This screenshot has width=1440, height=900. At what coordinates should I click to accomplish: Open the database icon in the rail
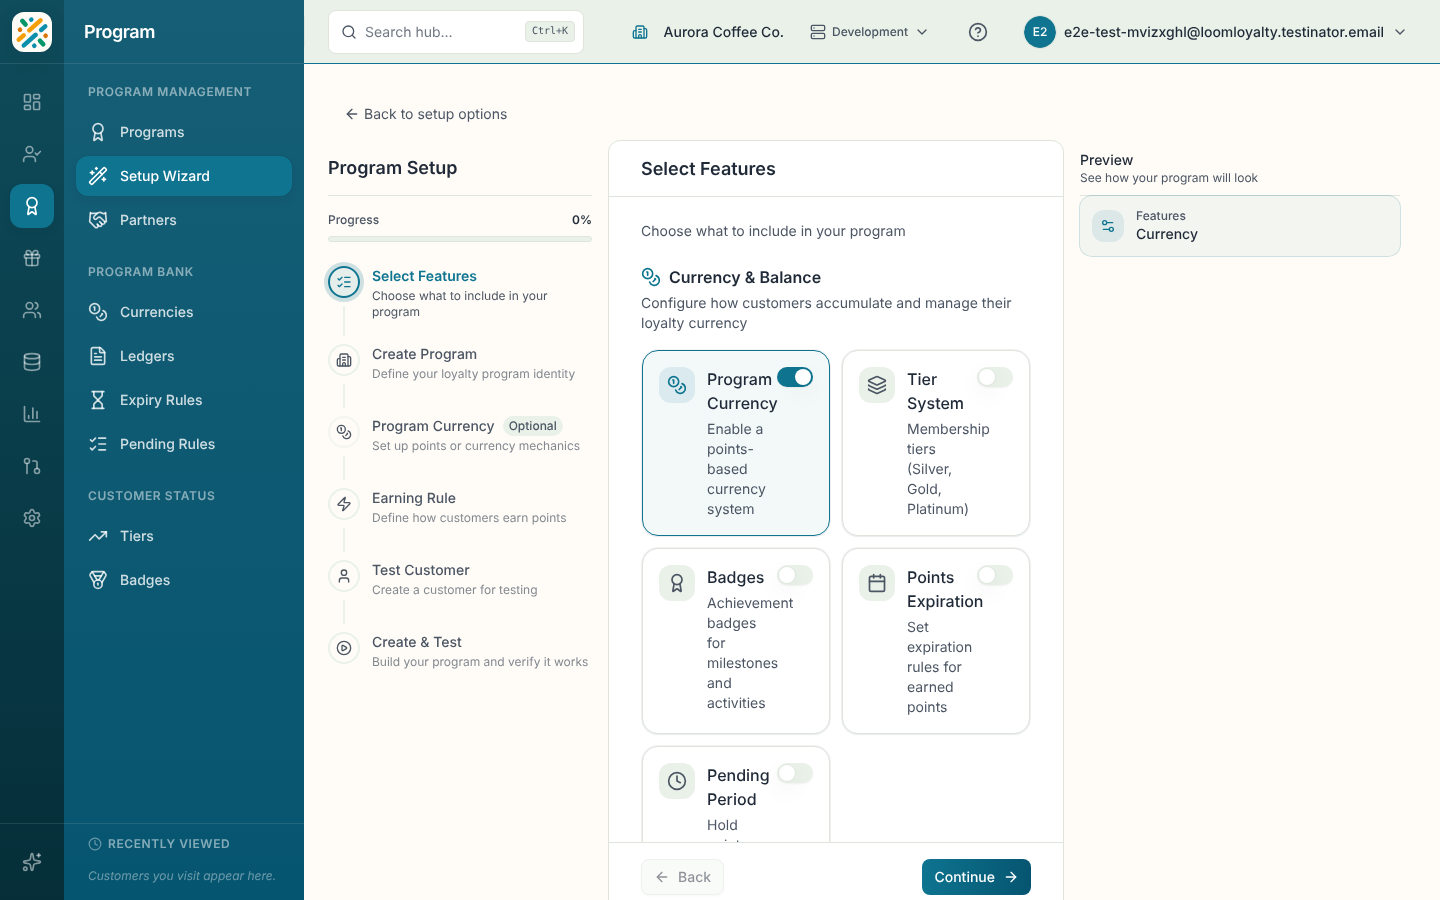32,362
